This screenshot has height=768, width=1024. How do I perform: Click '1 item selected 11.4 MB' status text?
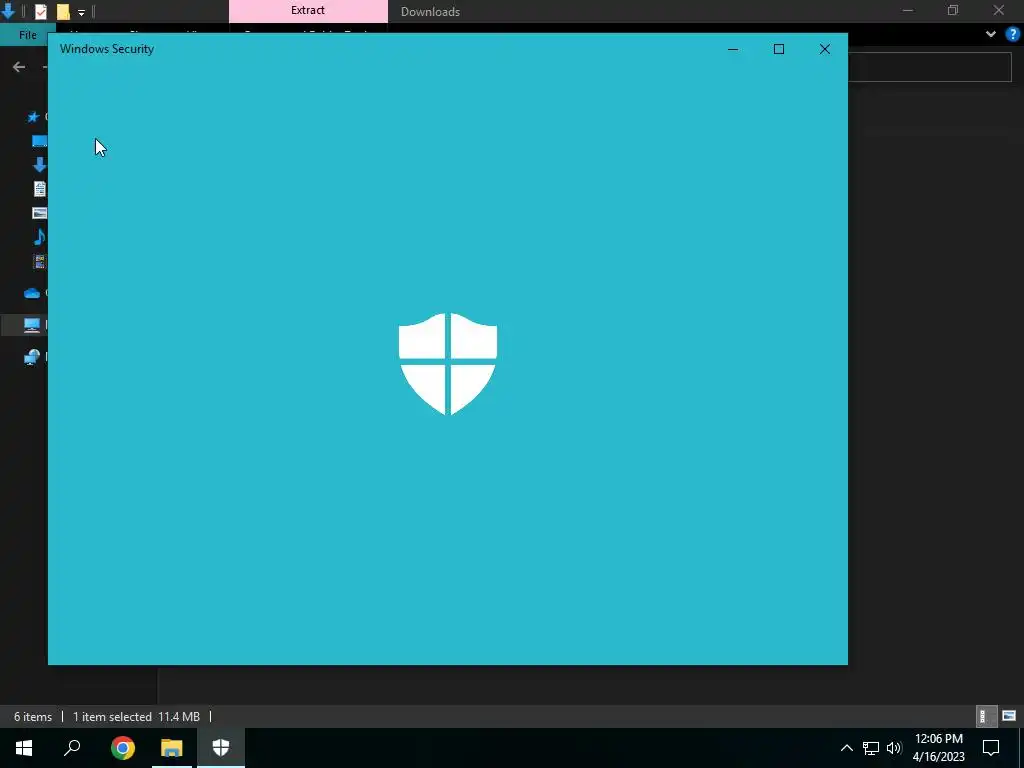pos(136,716)
